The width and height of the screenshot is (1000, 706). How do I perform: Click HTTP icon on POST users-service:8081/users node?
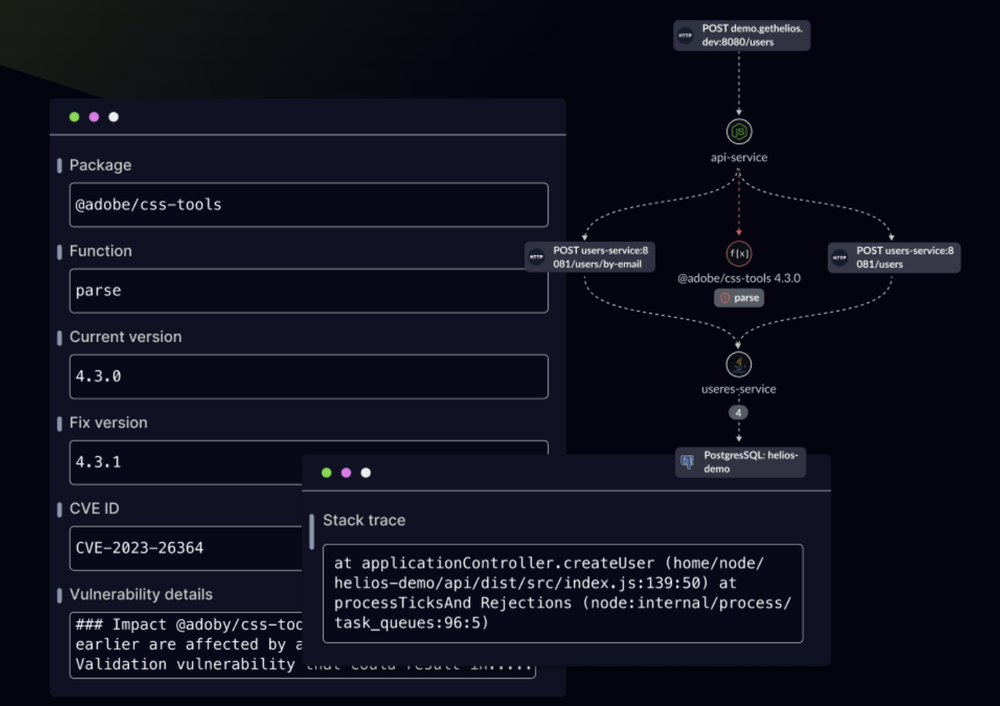pyautogui.click(x=839, y=258)
